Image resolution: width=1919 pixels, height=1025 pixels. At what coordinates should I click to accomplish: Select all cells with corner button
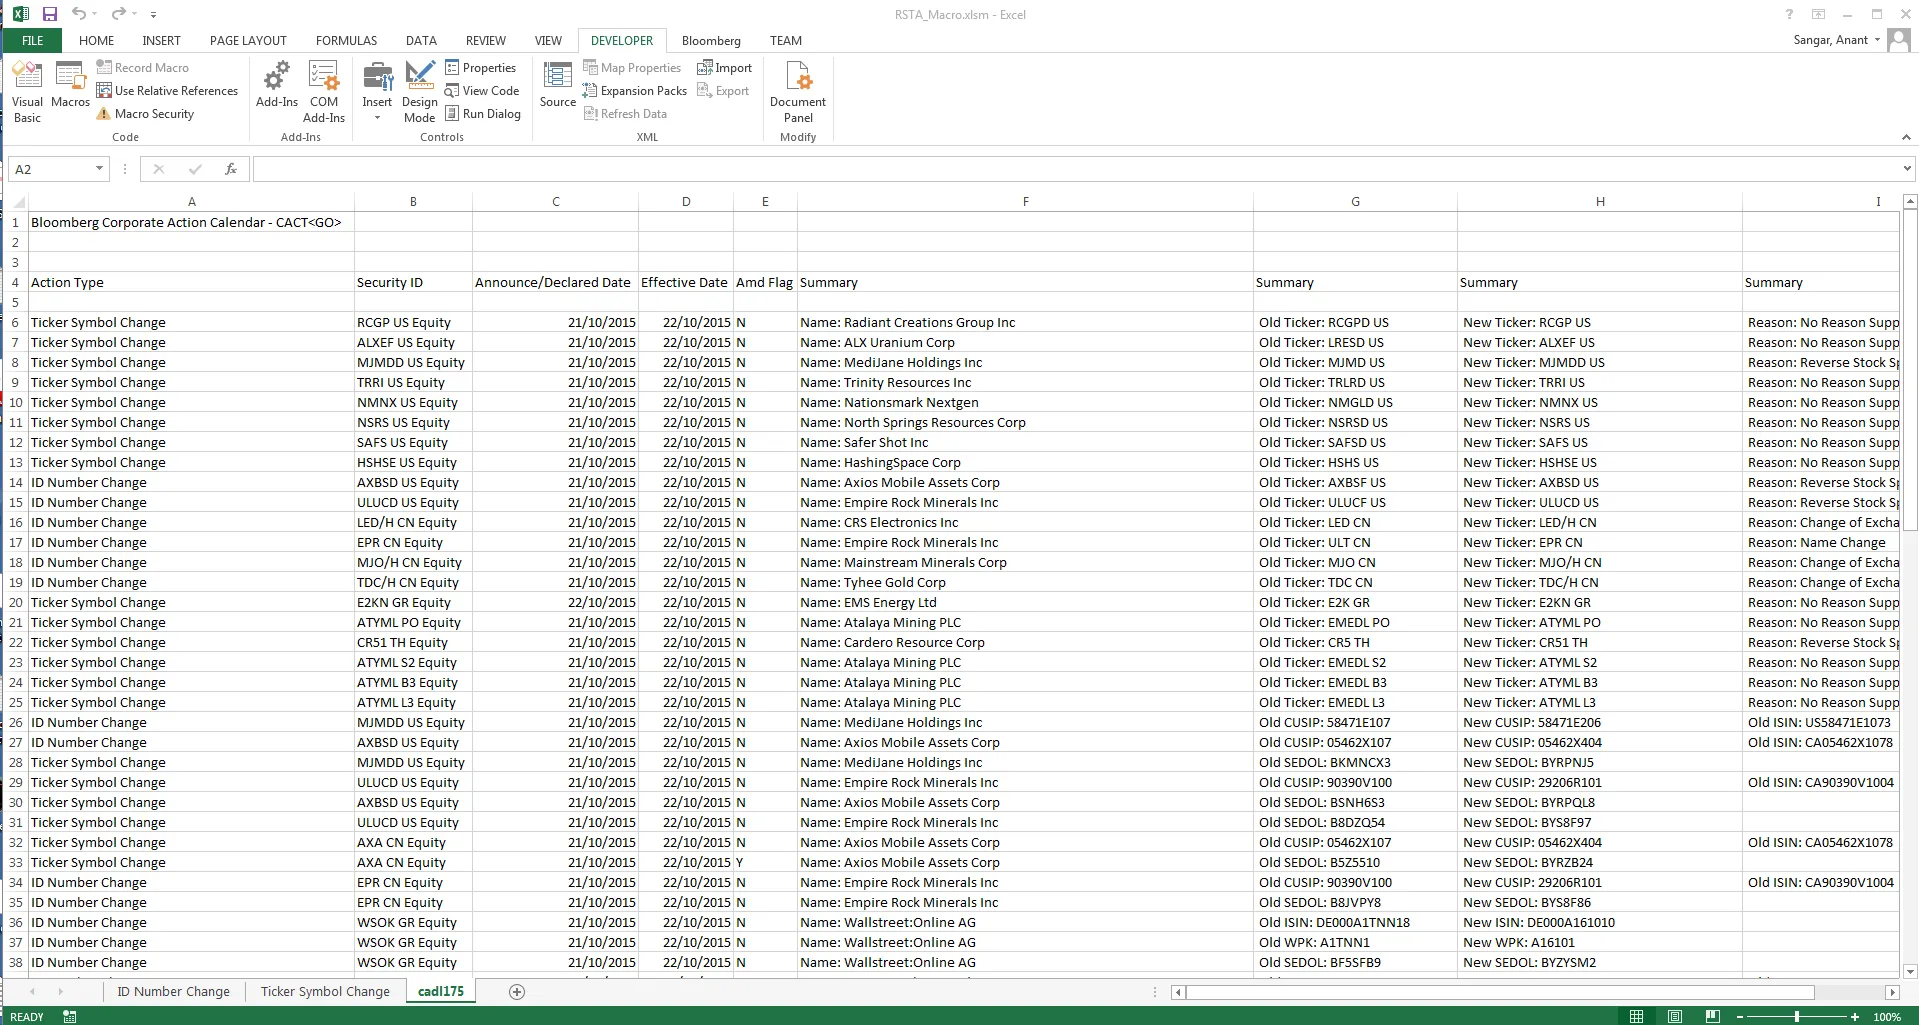click(x=17, y=201)
